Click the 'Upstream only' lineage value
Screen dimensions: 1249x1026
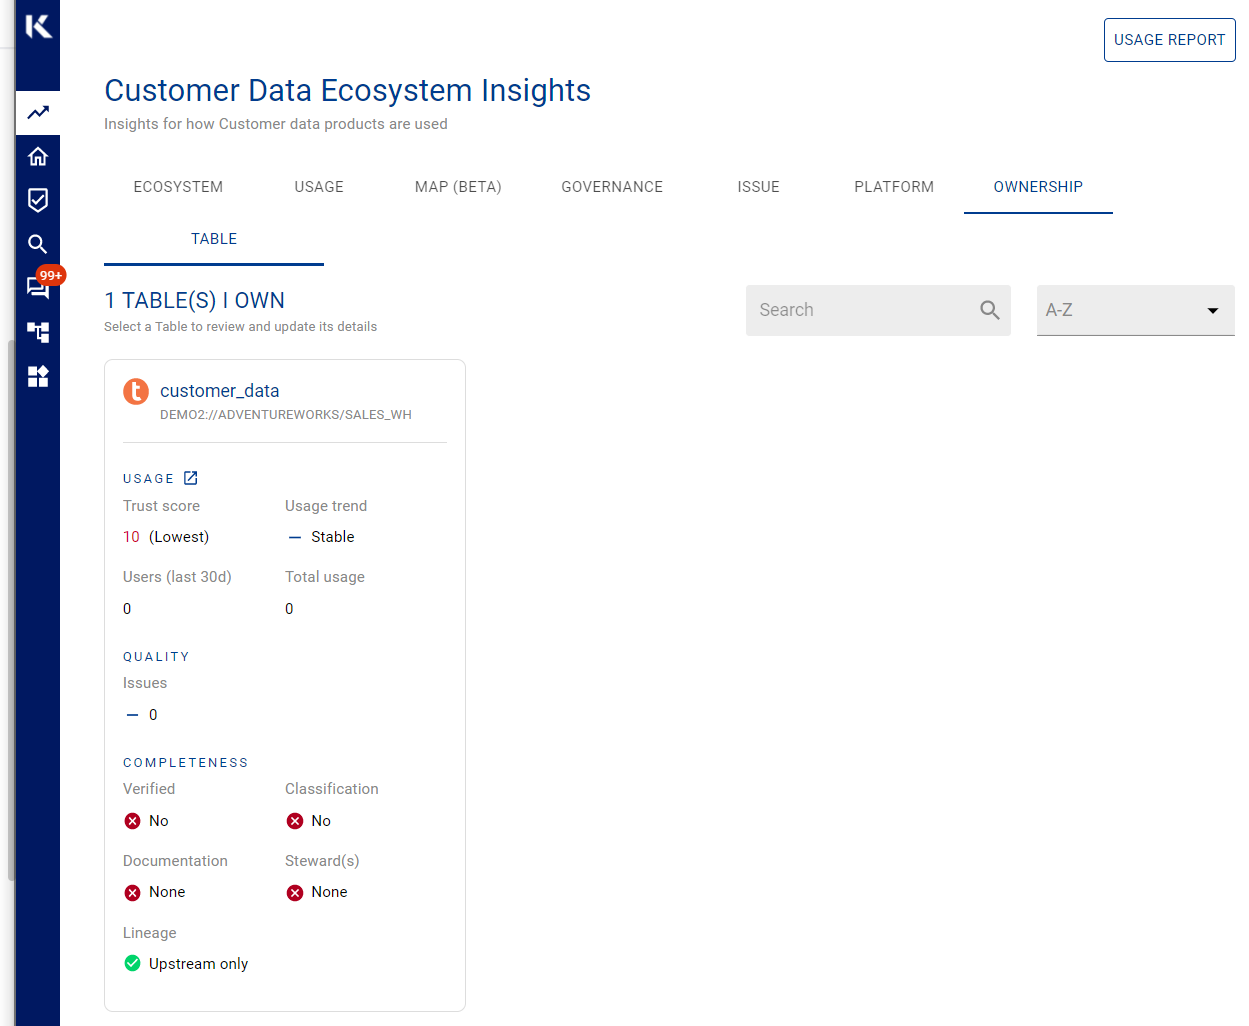[x=198, y=964]
